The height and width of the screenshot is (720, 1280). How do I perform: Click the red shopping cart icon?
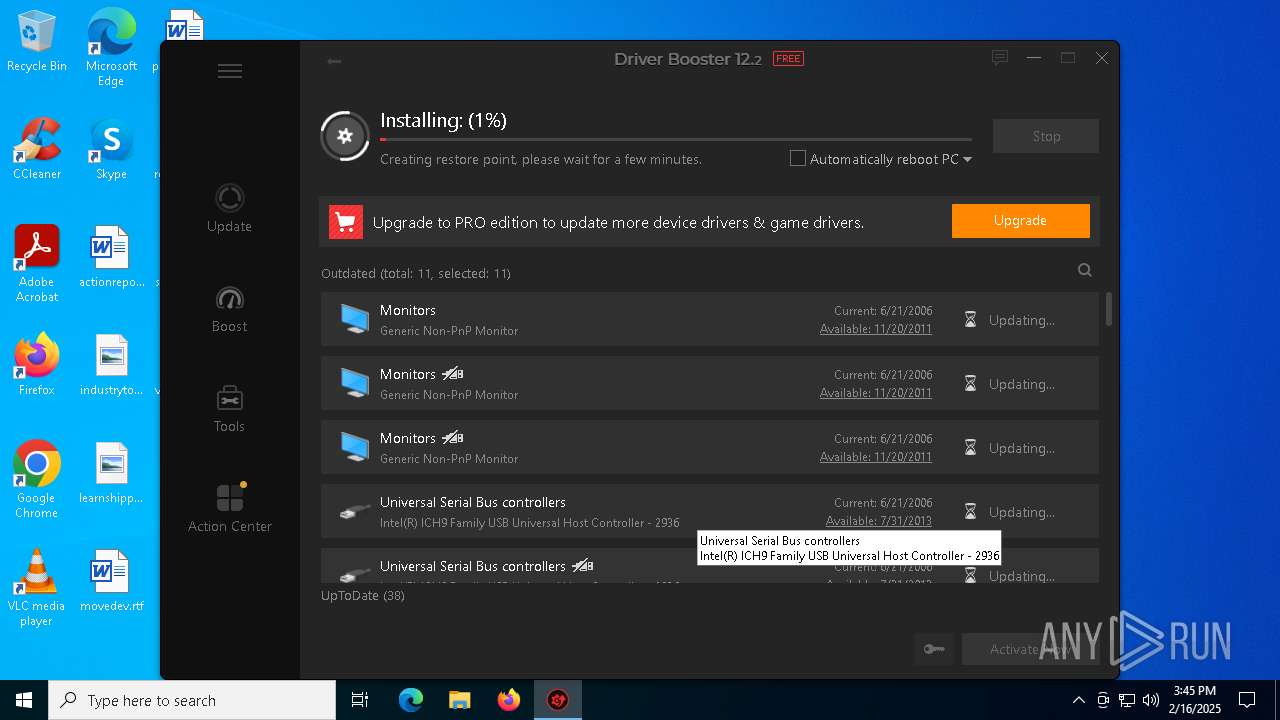pyautogui.click(x=346, y=222)
